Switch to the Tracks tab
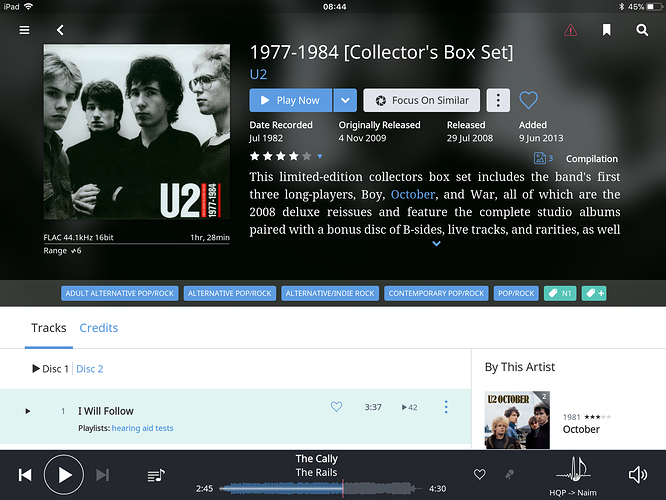This screenshot has height=500, width=666. 49,328
